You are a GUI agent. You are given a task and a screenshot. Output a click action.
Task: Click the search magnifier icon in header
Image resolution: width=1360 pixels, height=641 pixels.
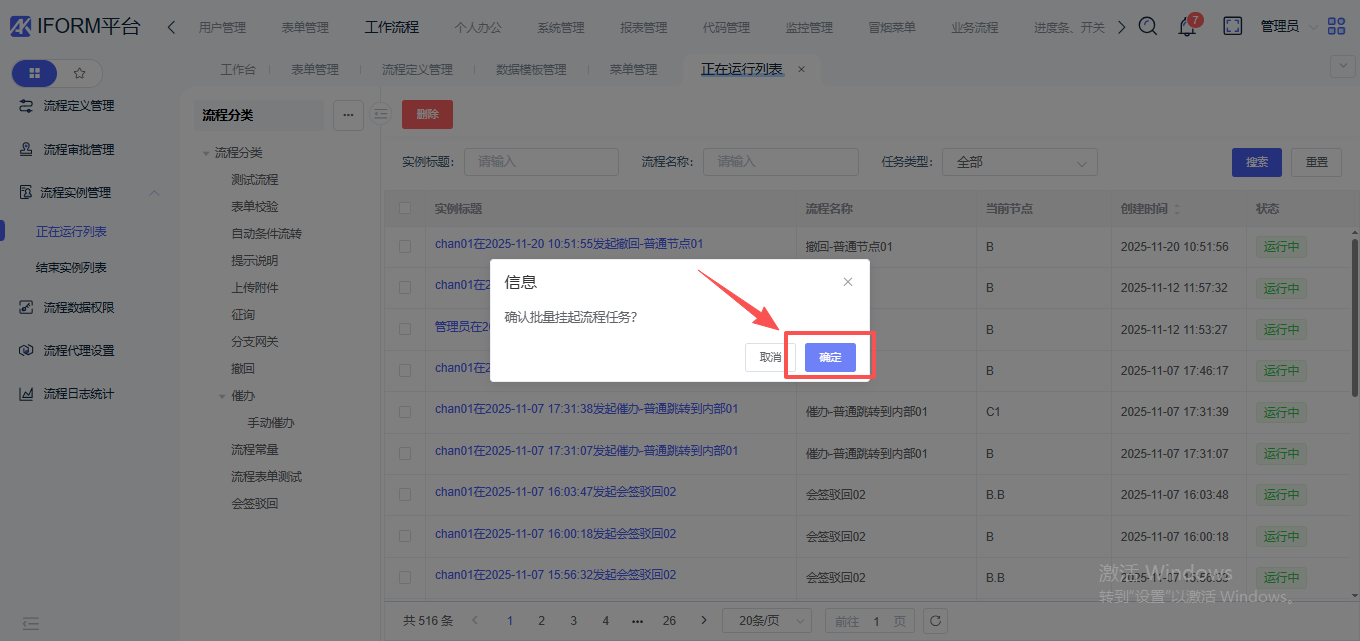coord(1148,27)
